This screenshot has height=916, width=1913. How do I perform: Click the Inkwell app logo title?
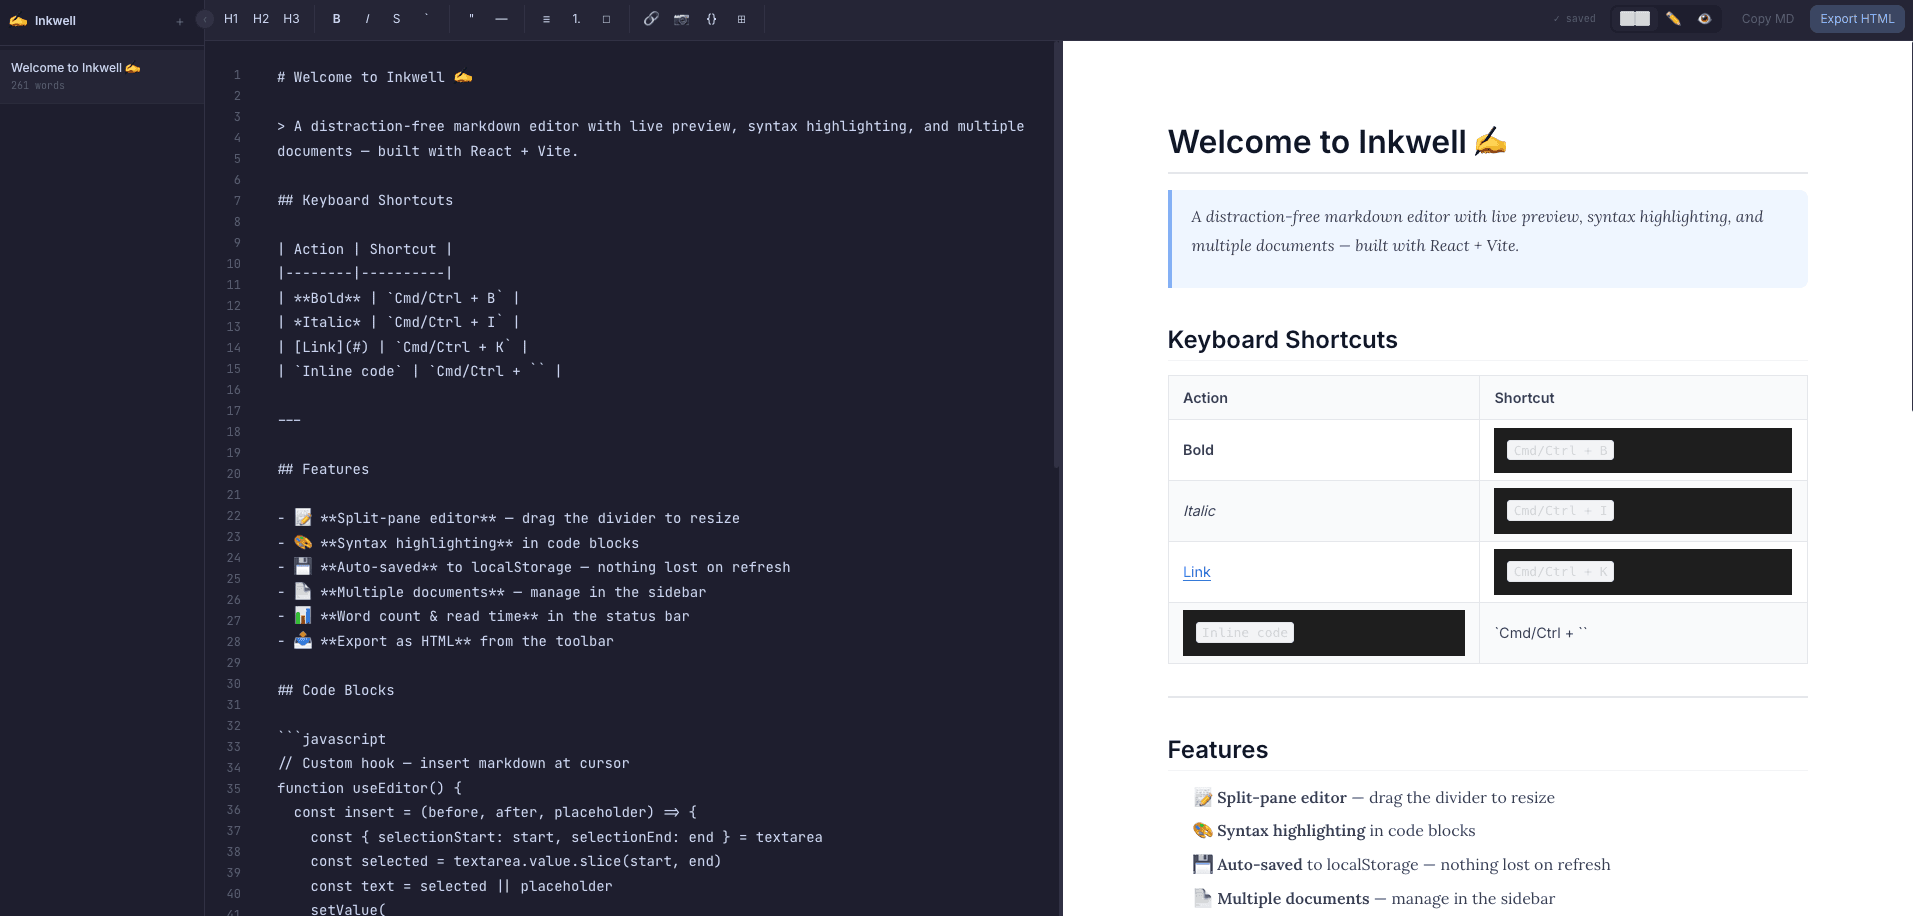click(43, 20)
